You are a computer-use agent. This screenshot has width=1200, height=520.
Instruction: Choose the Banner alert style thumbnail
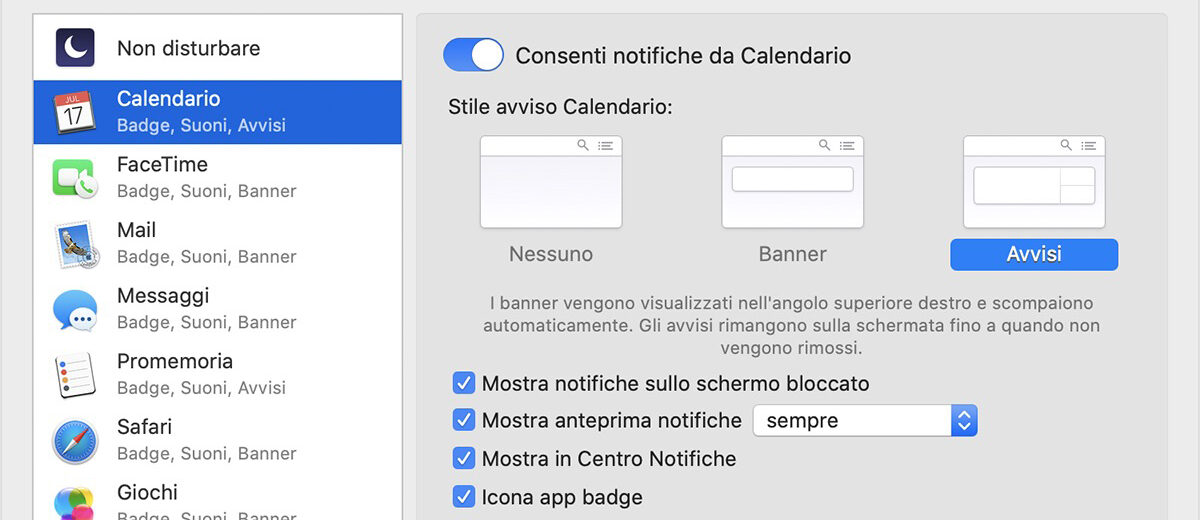[x=793, y=182]
